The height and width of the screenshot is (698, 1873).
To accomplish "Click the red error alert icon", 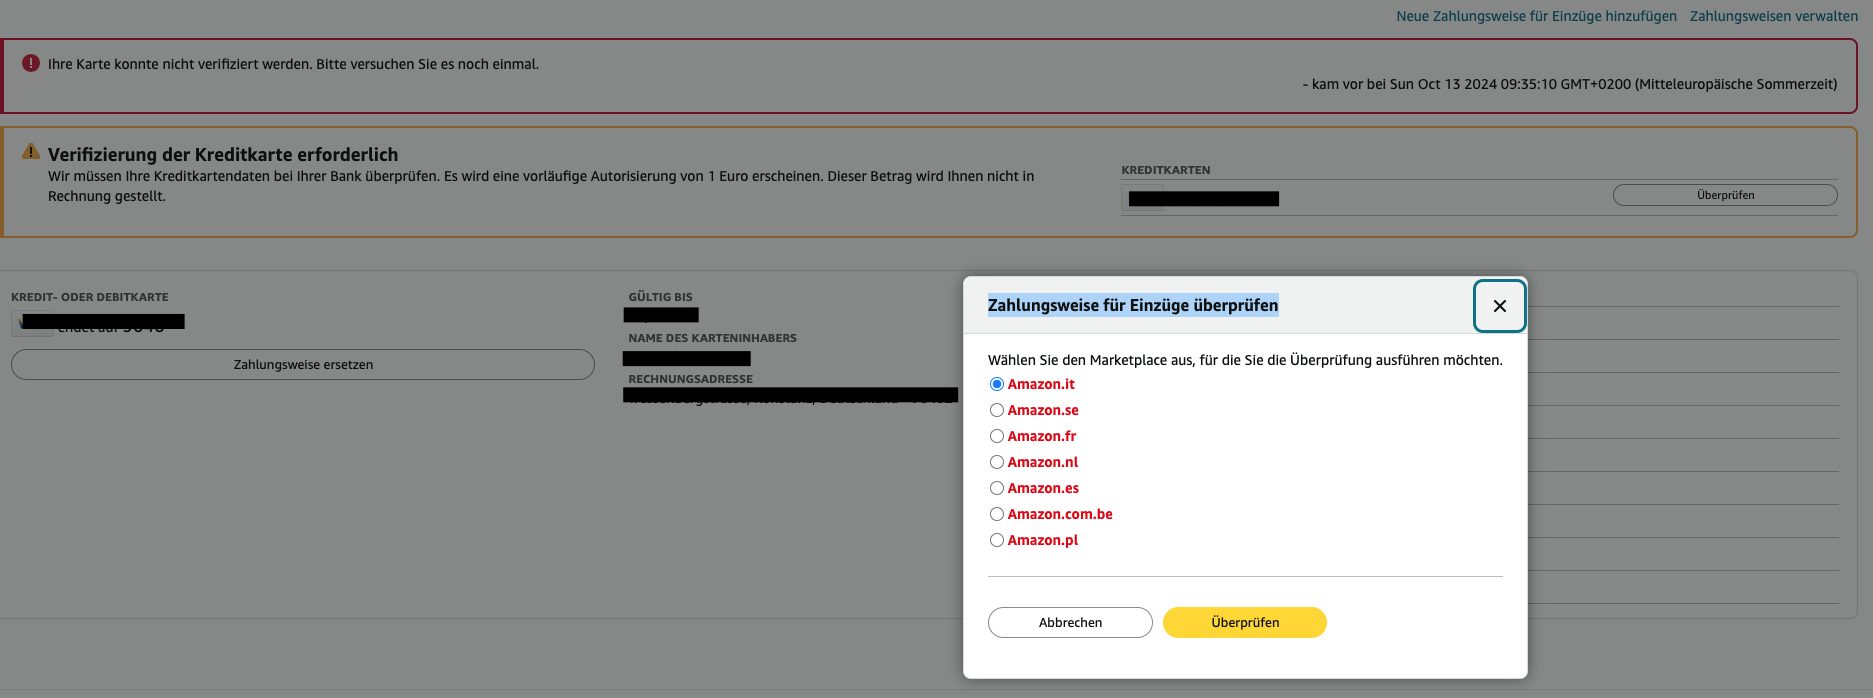I will tap(31, 63).
